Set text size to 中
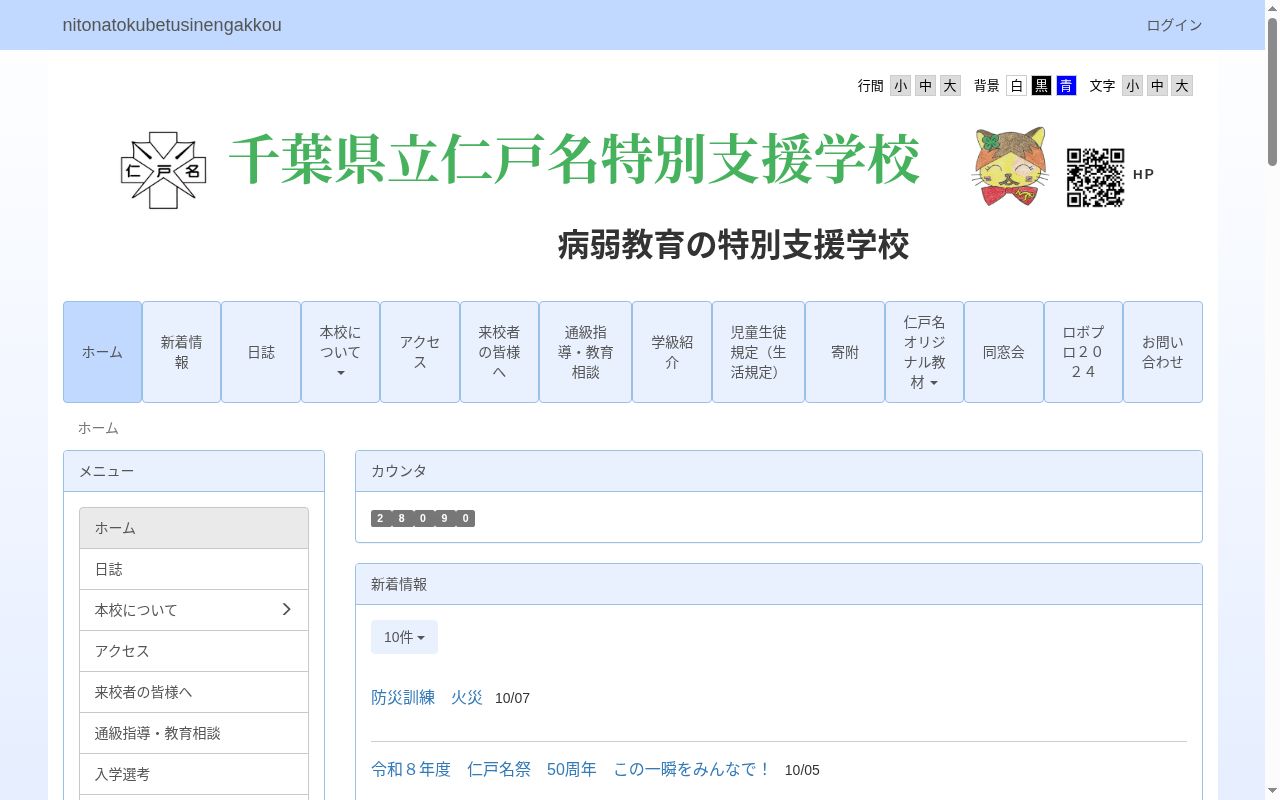This screenshot has height=800, width=1280. point(1157,86)
